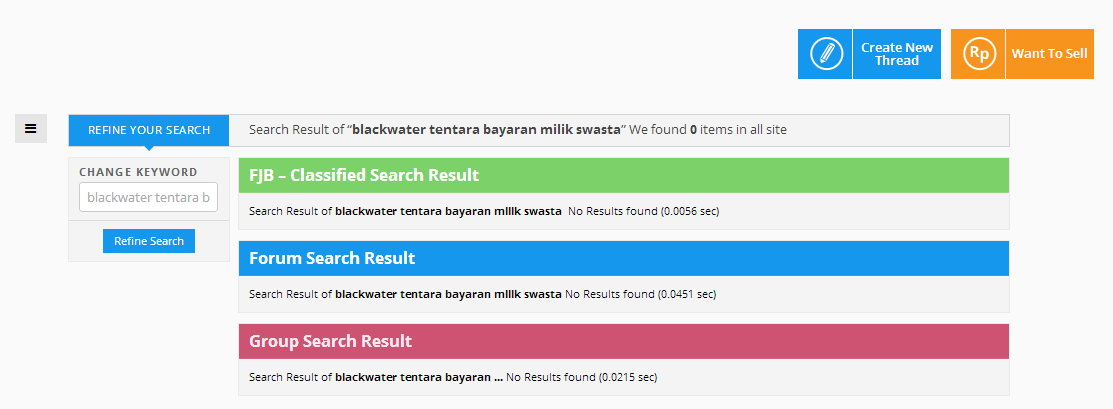Click the top search summary keyword text
The width and height of the screenshot is (1113, 409).
click(487, 130)
